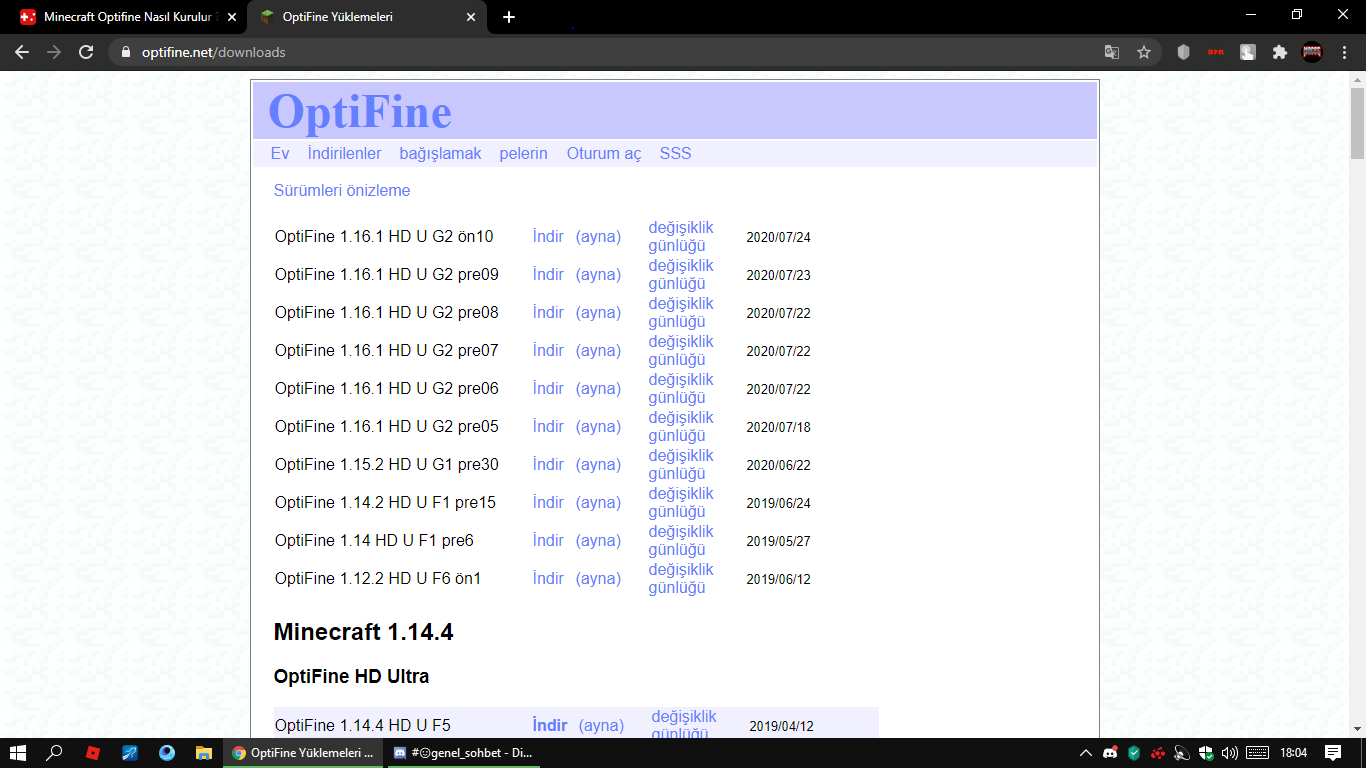The height and width of the screenshot is (768, 1366).
Task: Click the date 2020/07/24
Action: coord(778,238)
